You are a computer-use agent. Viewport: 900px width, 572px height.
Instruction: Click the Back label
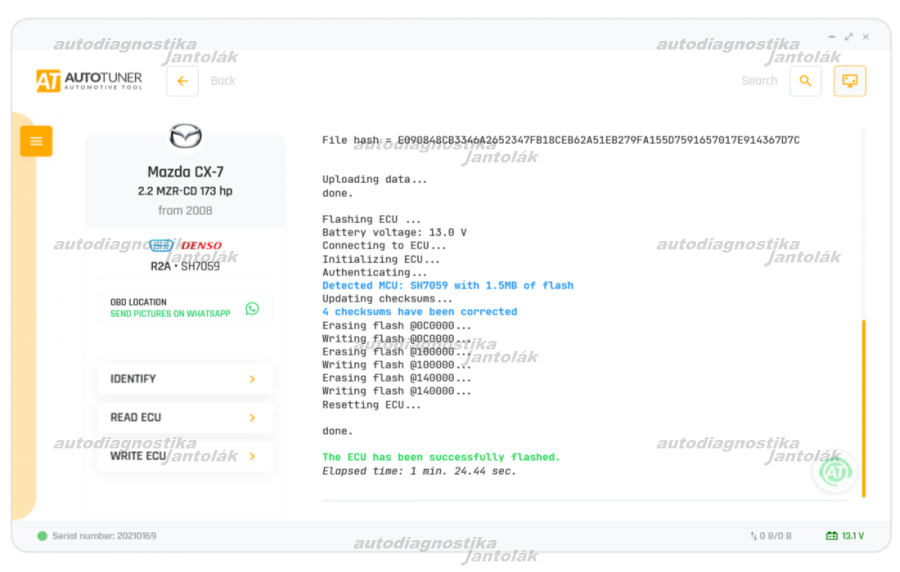click(x=223, y=81)
